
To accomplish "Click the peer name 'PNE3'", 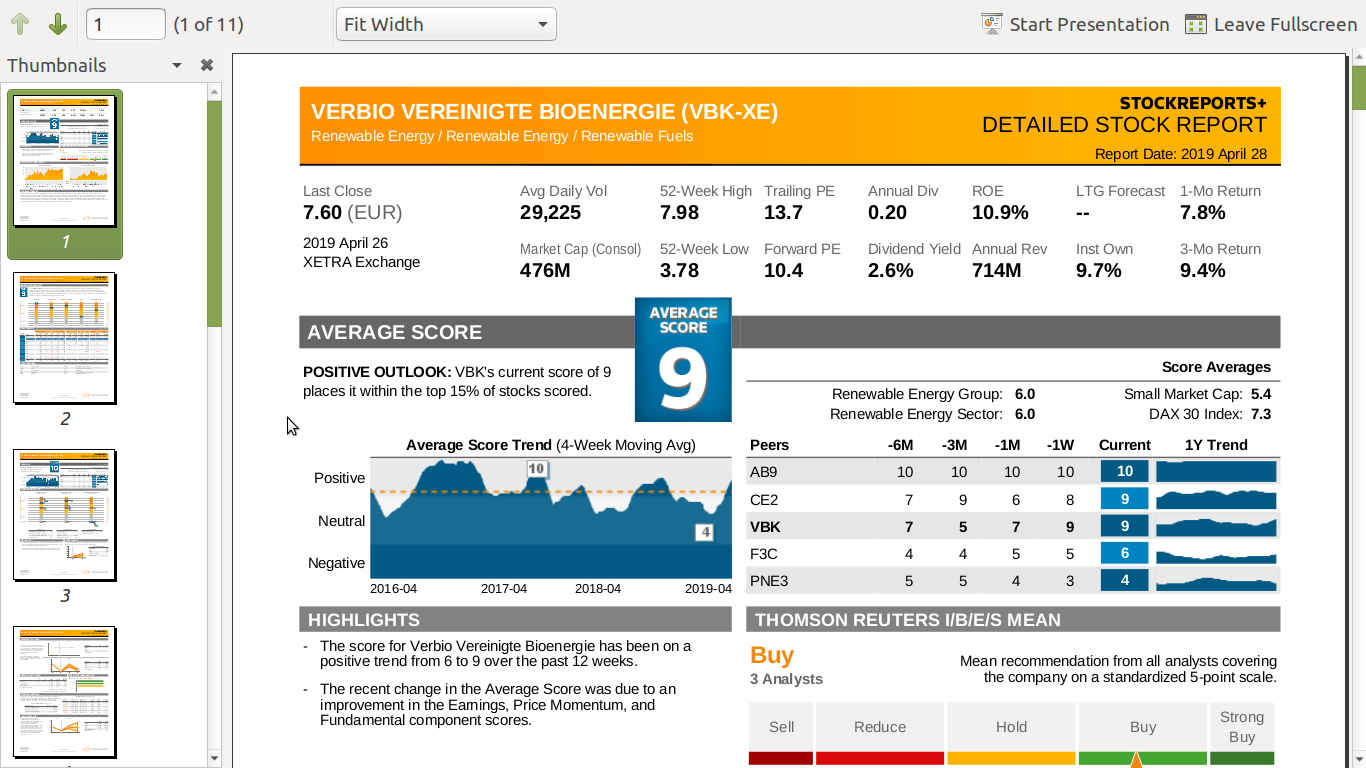I will point(767,580).
